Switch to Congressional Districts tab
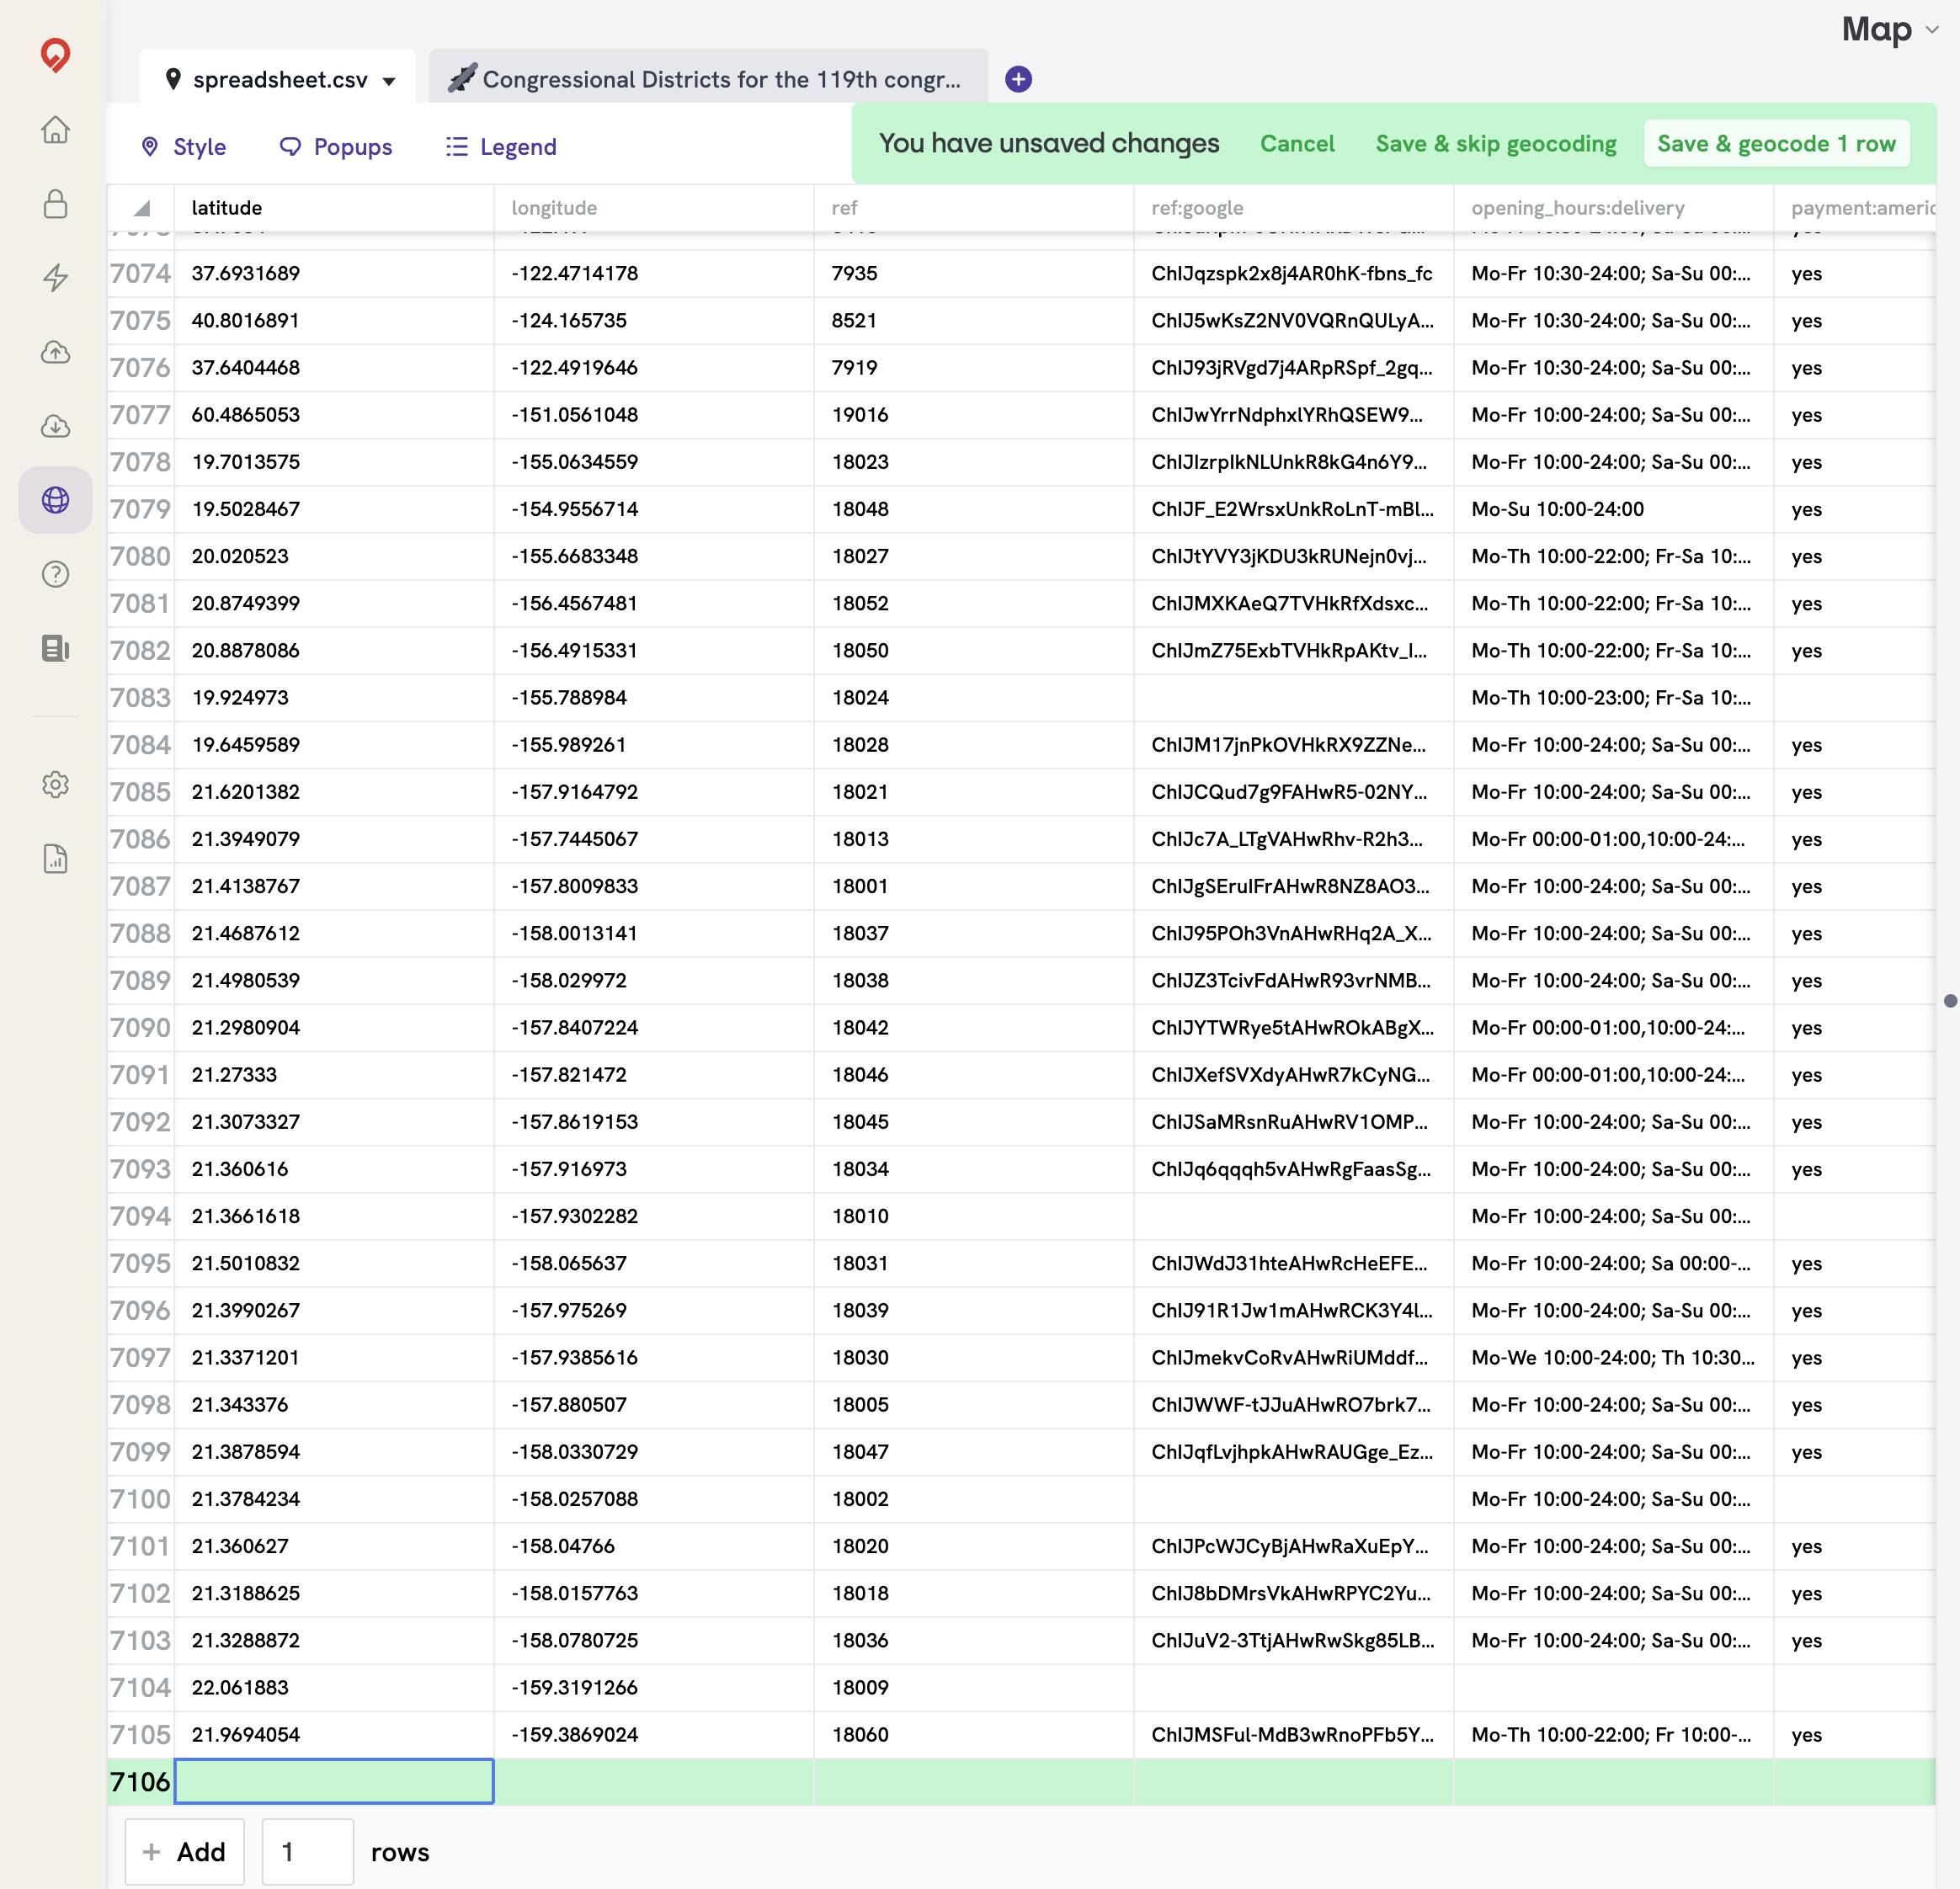1960x1889 pixels. click(x=708, y=79)
